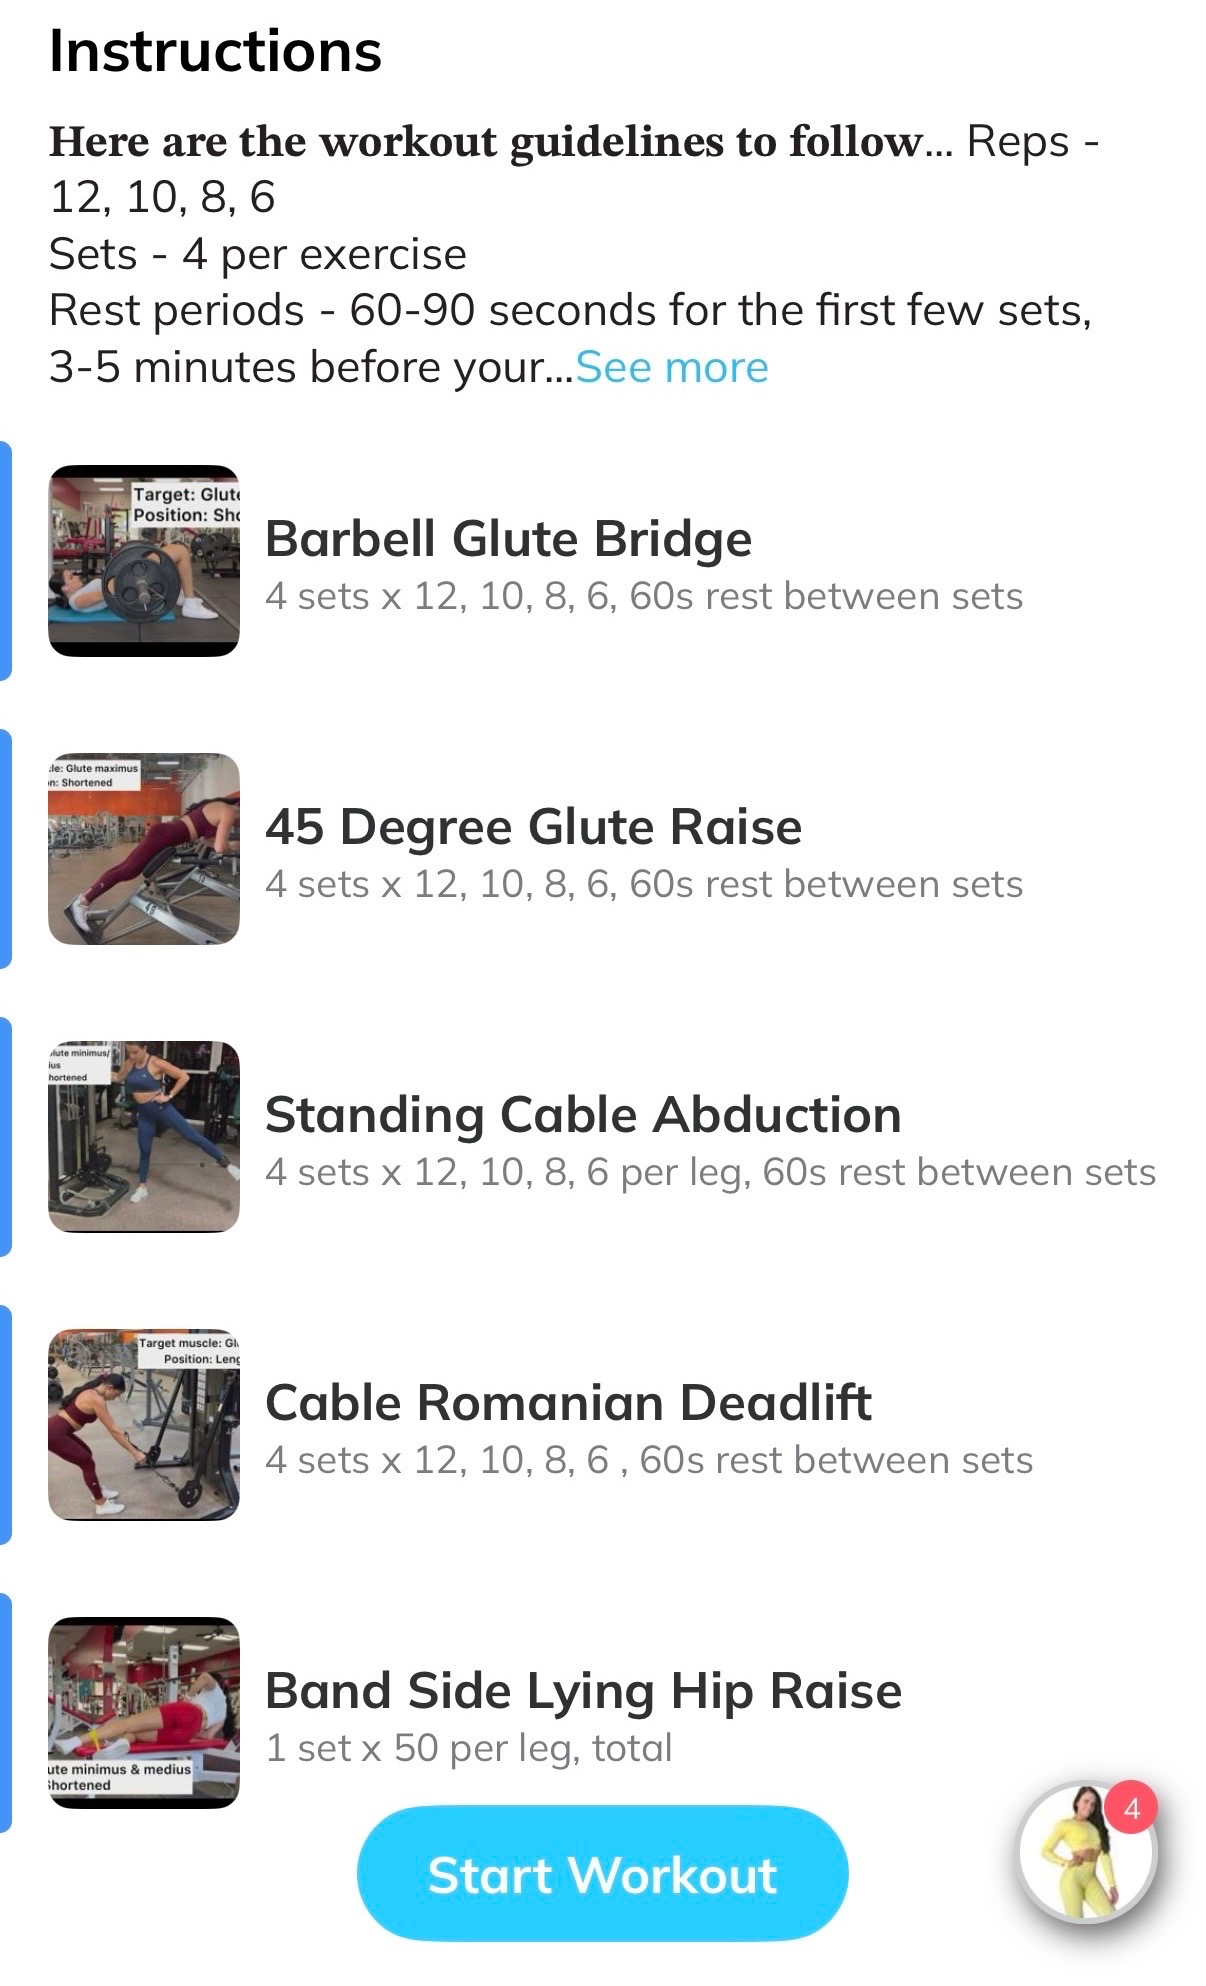
Task: Open Standing Cable Abduction thumbnail
Action: (x=144, y=1137)
